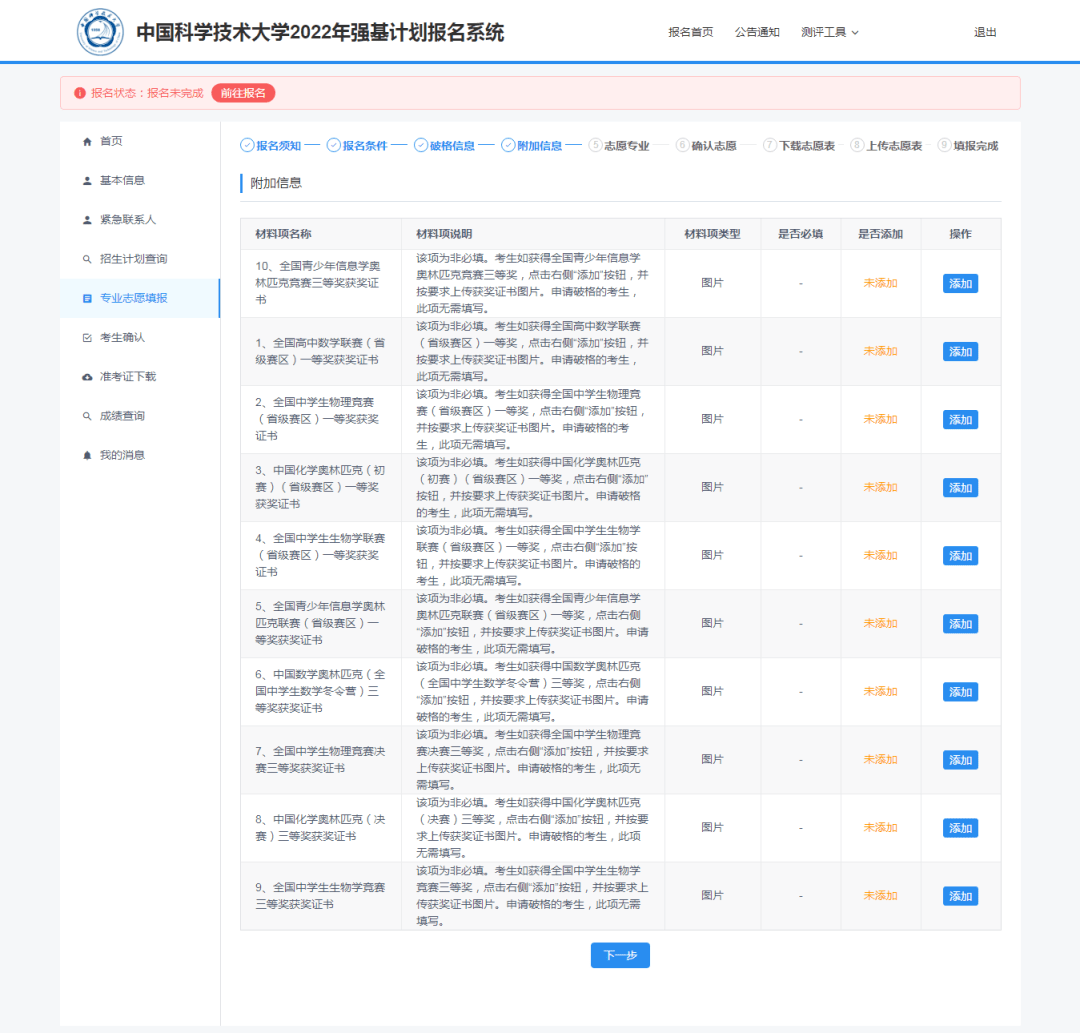Click the 退出 logout link

point(985,32)
